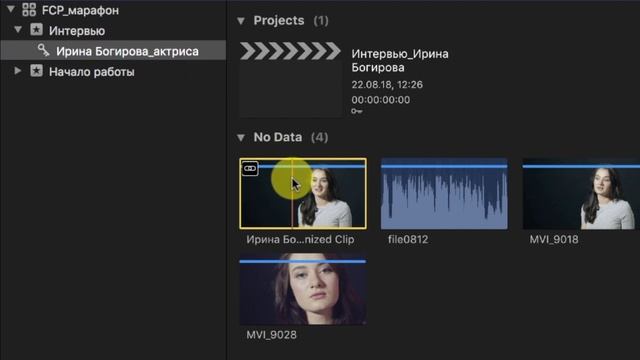Click the date 22.08.18, 12:26
The width and height of the screenshot is (640, 360).
coord(387,84)
